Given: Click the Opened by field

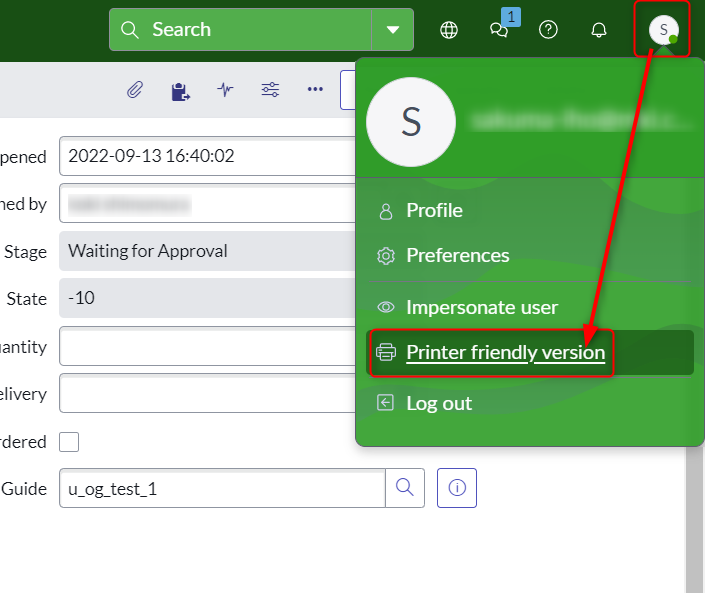Looking at the screenshot, I should coord(207,203).
